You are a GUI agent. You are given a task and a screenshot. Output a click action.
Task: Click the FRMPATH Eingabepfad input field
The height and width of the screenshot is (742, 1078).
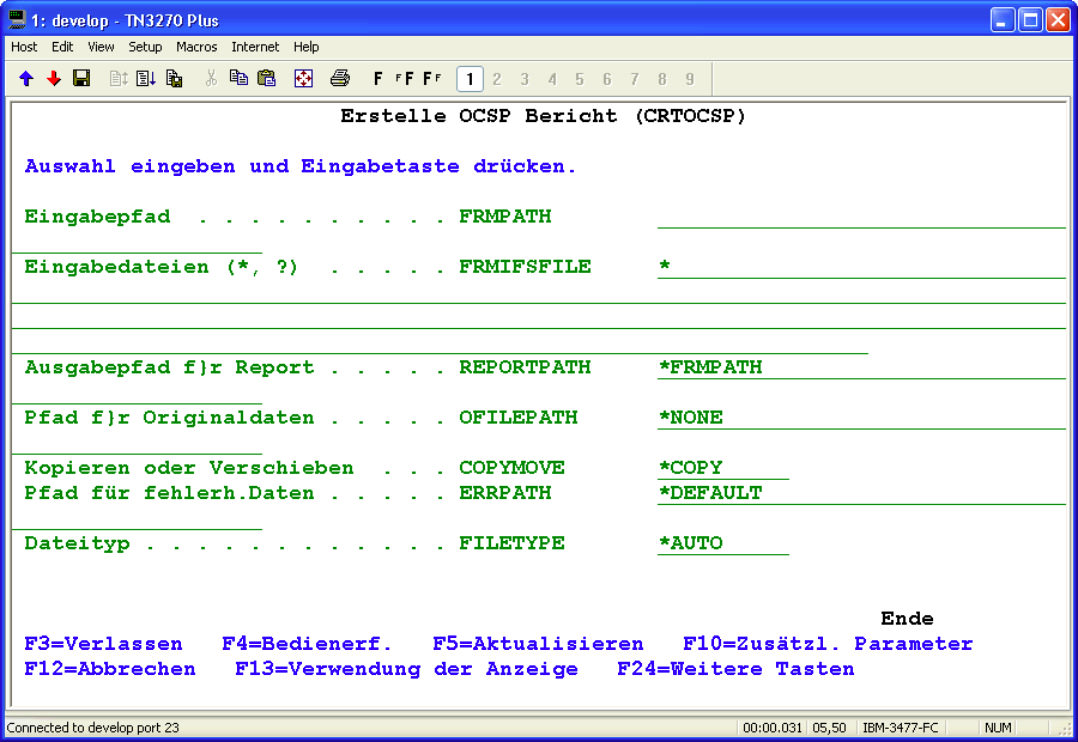[860, 217]
